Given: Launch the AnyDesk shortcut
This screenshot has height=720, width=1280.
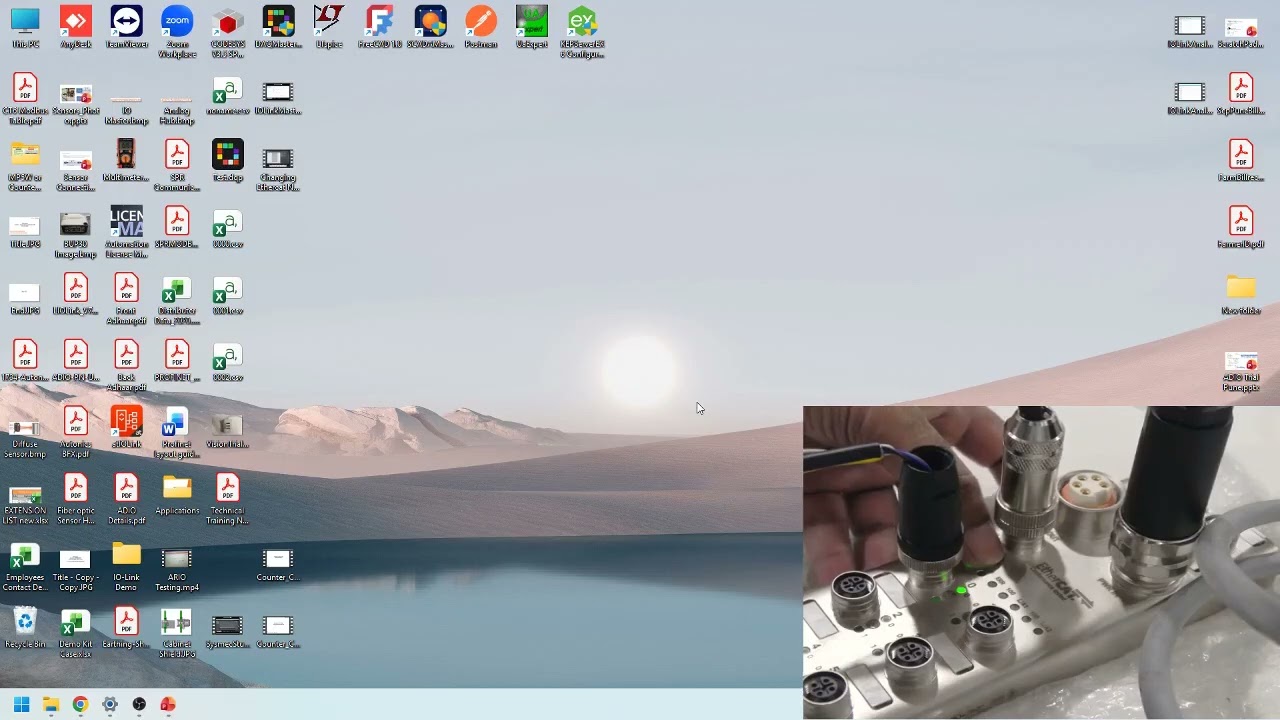Looking at the screenshot, I should (76, 28).
